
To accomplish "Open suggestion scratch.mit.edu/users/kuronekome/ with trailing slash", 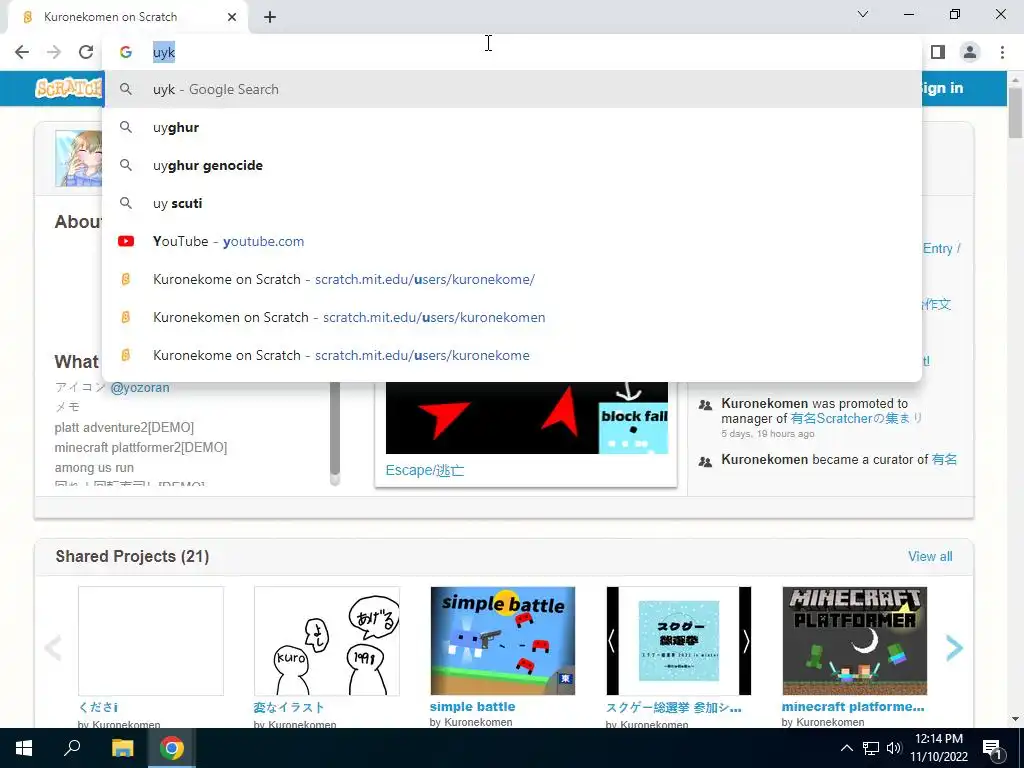I will pos(512,280).
